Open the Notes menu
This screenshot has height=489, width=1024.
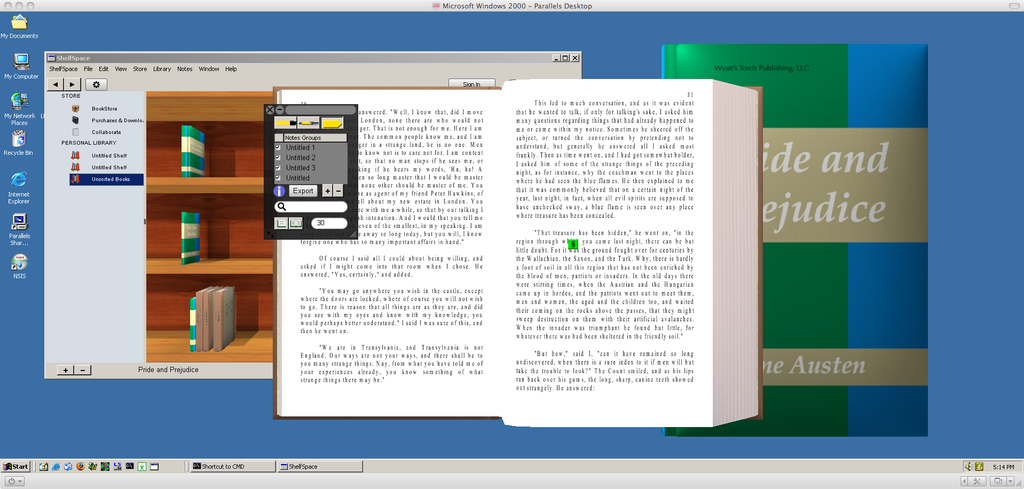coord(184,69)
